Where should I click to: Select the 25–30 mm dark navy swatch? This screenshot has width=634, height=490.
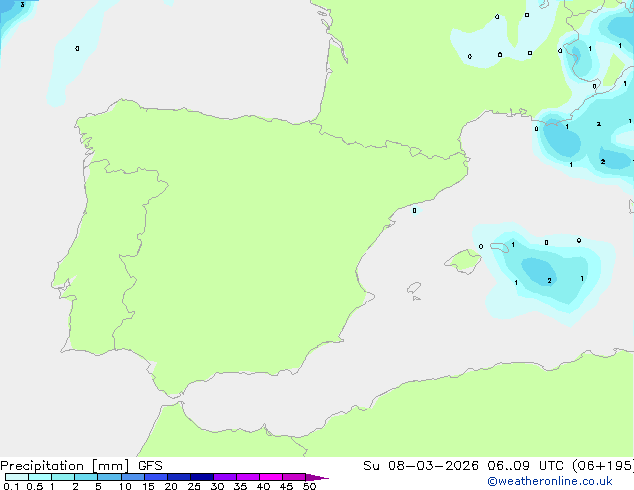tap(202, 477)
